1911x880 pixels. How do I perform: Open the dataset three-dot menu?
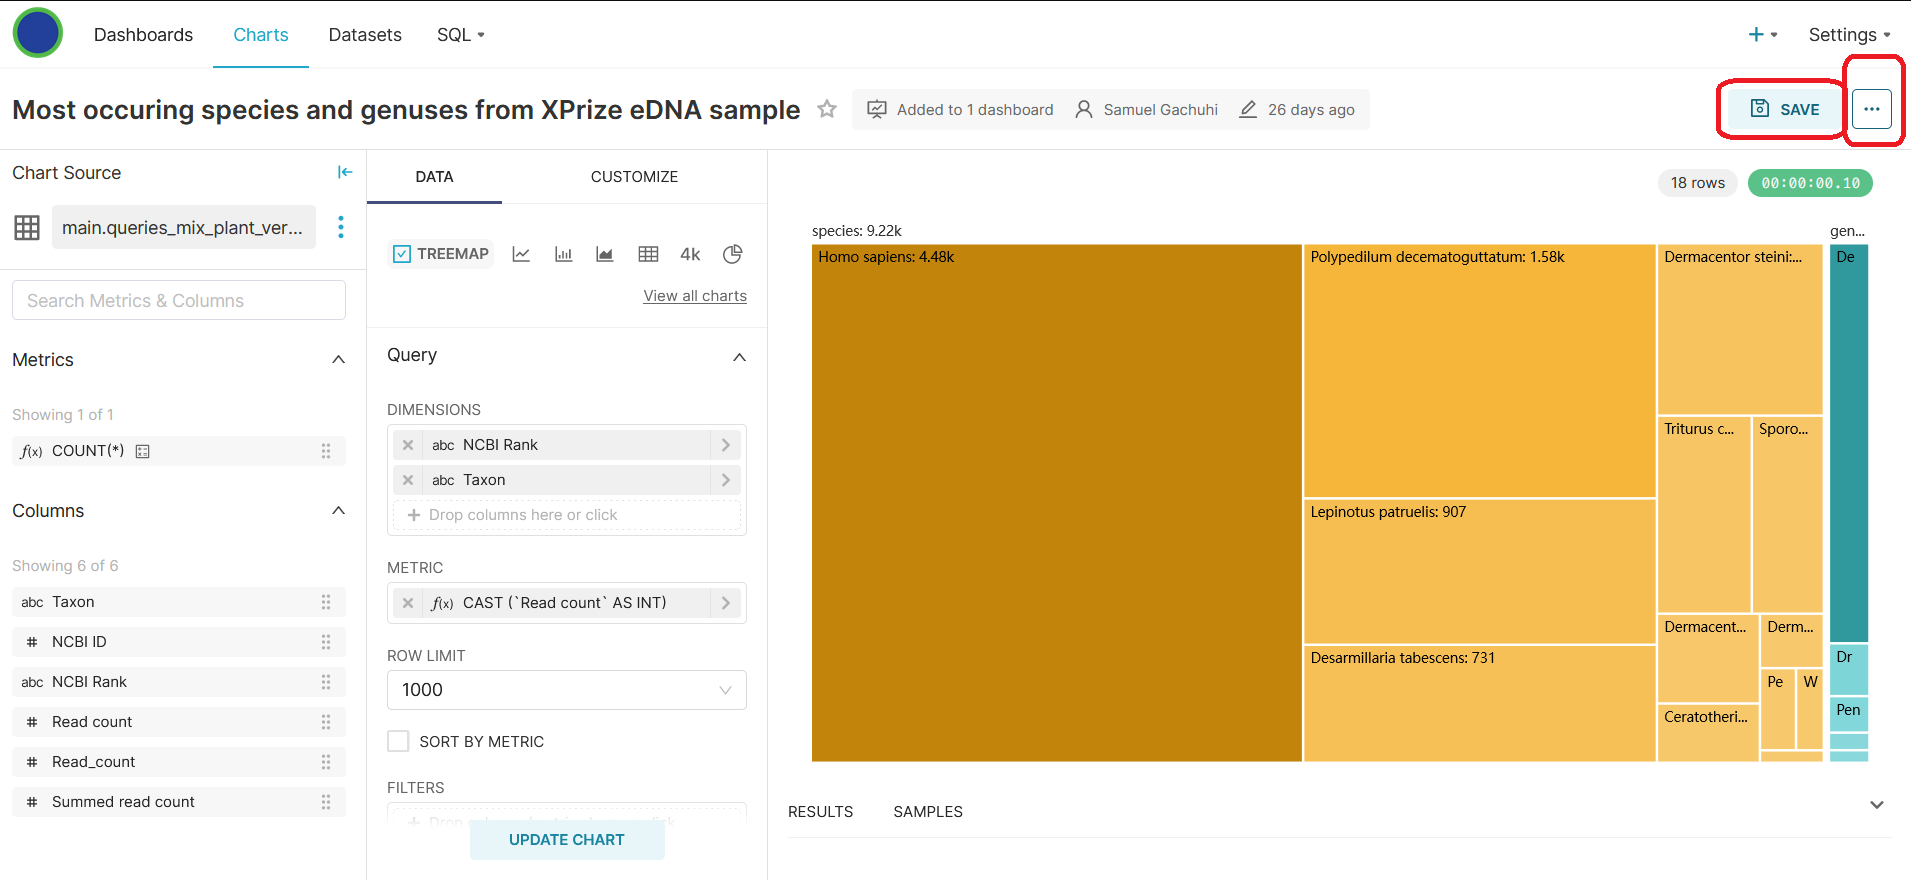pyautogui.click(x=341, y=227)
